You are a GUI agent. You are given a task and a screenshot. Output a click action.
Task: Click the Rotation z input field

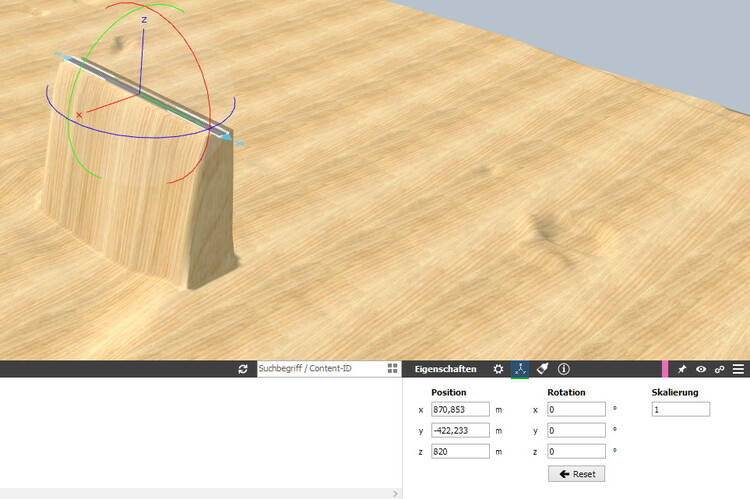577,451
